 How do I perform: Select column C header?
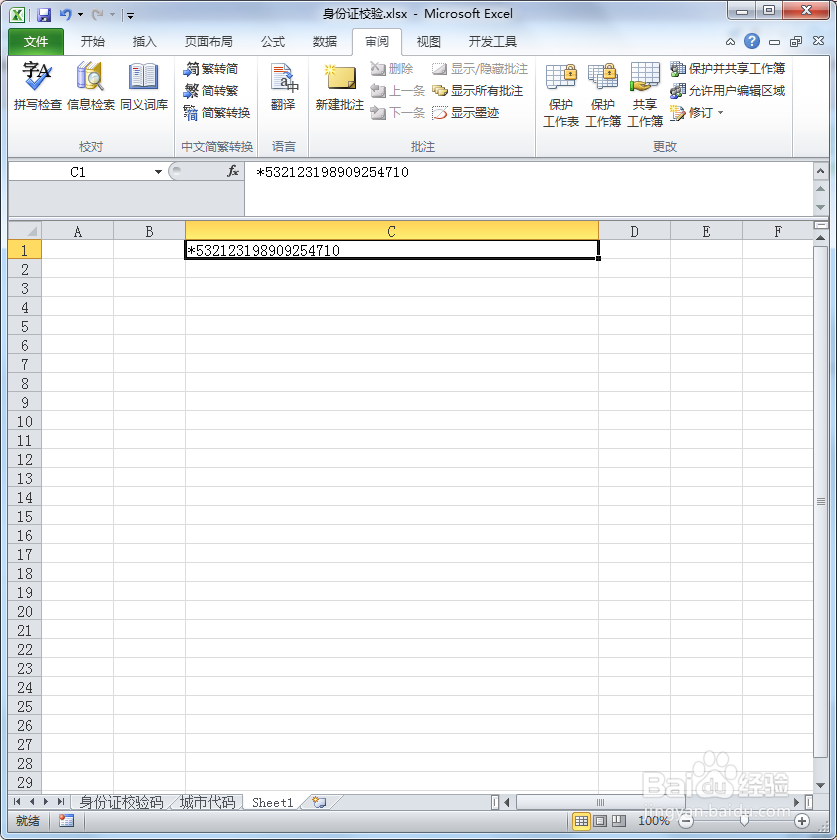[x=392, y=231]
